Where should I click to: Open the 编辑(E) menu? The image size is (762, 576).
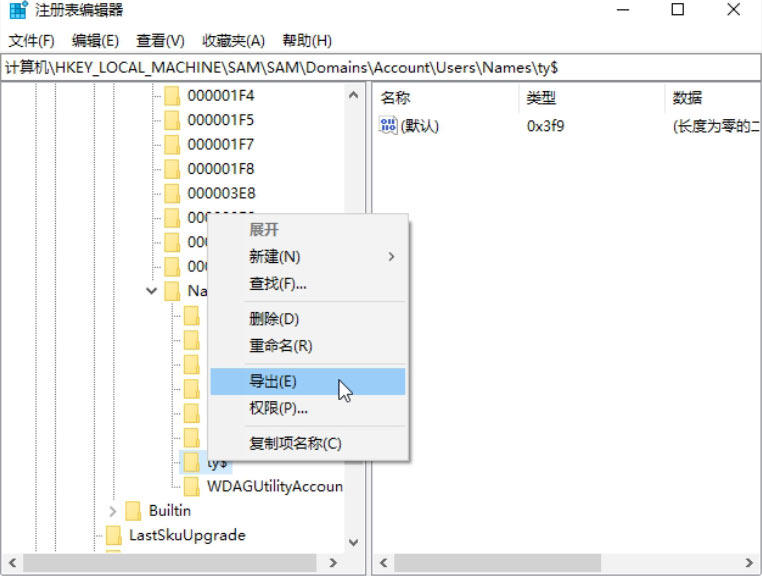tap(95, 41)
